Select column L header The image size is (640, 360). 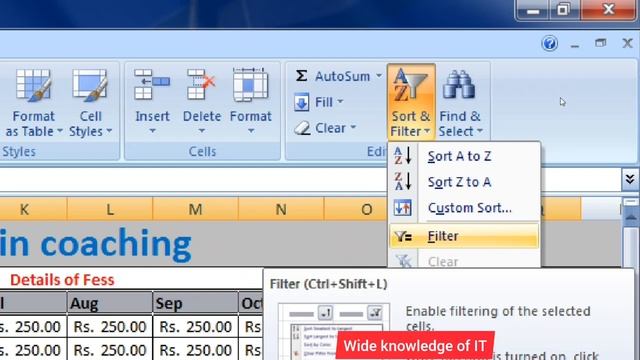[x=110, y=209]
